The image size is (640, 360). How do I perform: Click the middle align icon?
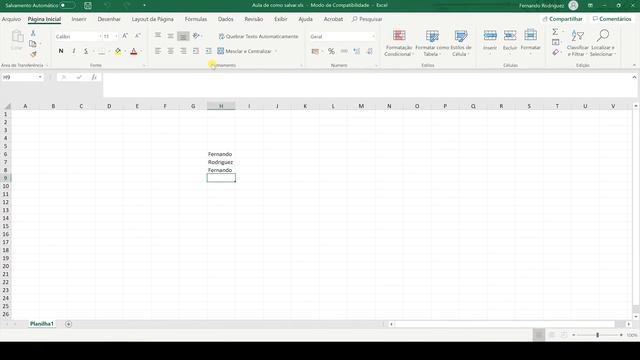[171, 36]
